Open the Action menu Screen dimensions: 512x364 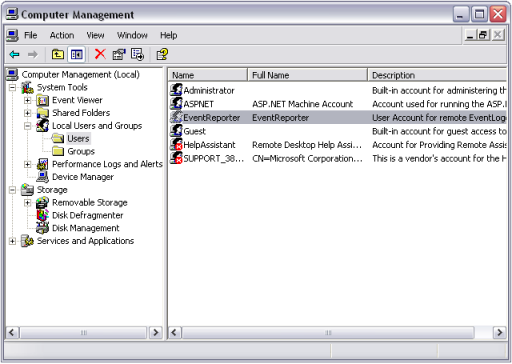(62, 35)
